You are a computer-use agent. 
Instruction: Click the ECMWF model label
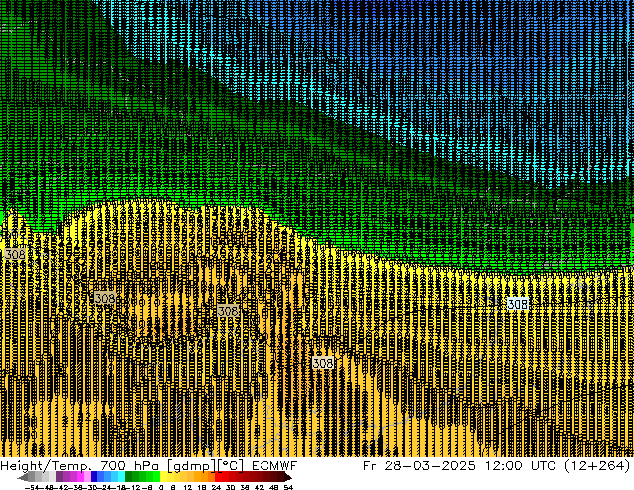pos(275,466)
